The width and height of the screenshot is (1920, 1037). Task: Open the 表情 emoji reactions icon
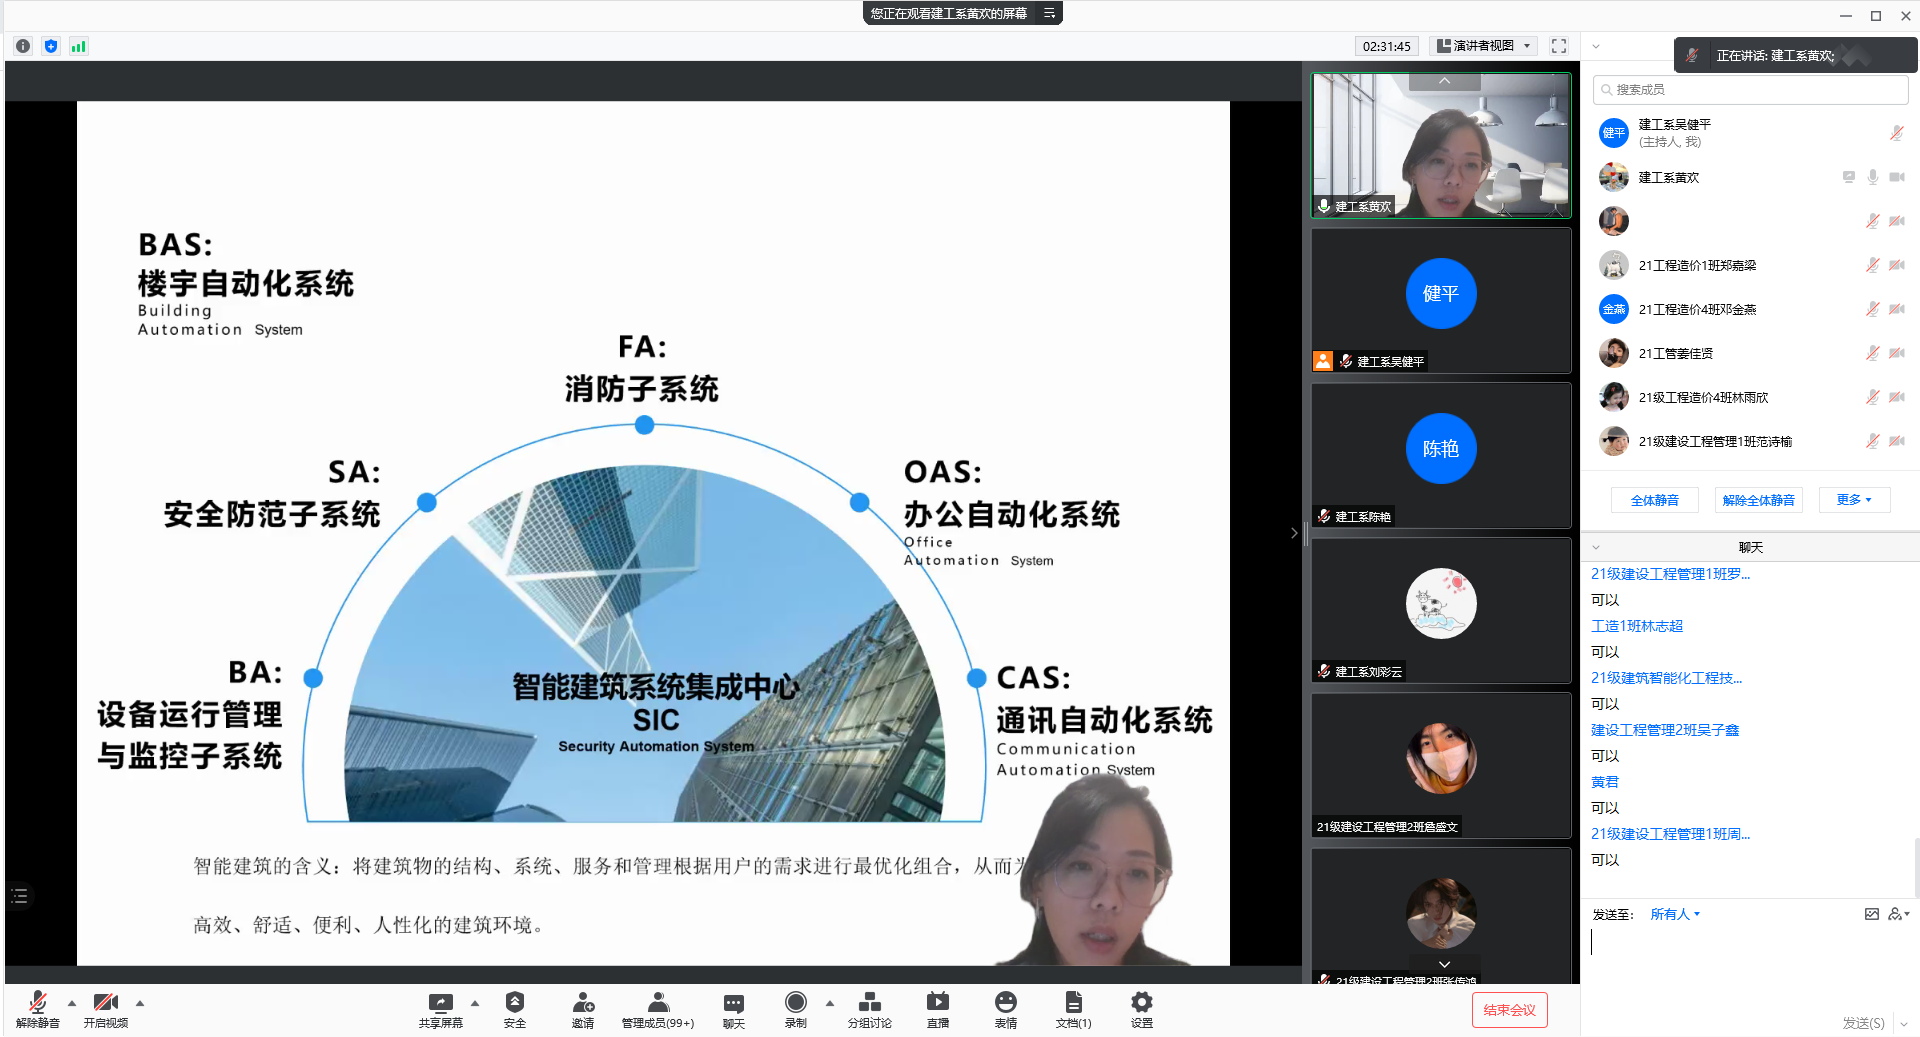pyautogui.click(x=1005, y=1003)
